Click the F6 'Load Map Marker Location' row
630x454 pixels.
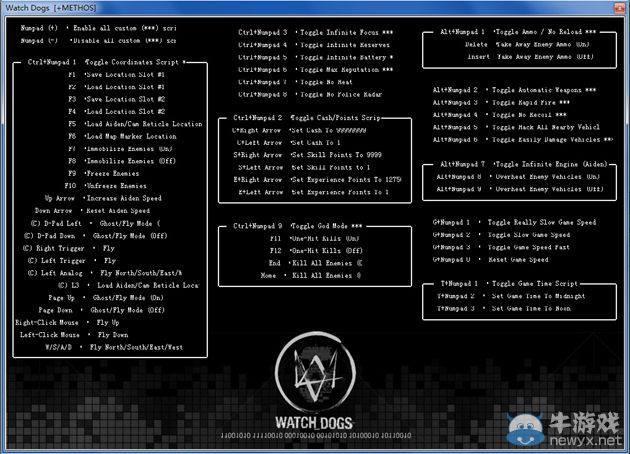(122, 137)
